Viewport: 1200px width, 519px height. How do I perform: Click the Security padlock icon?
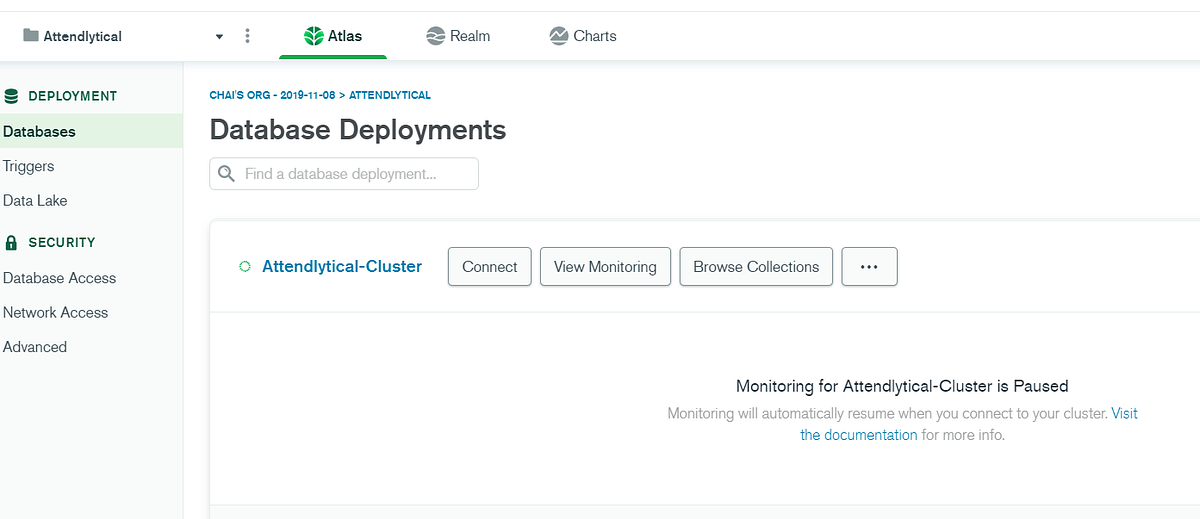coord(12,242)
